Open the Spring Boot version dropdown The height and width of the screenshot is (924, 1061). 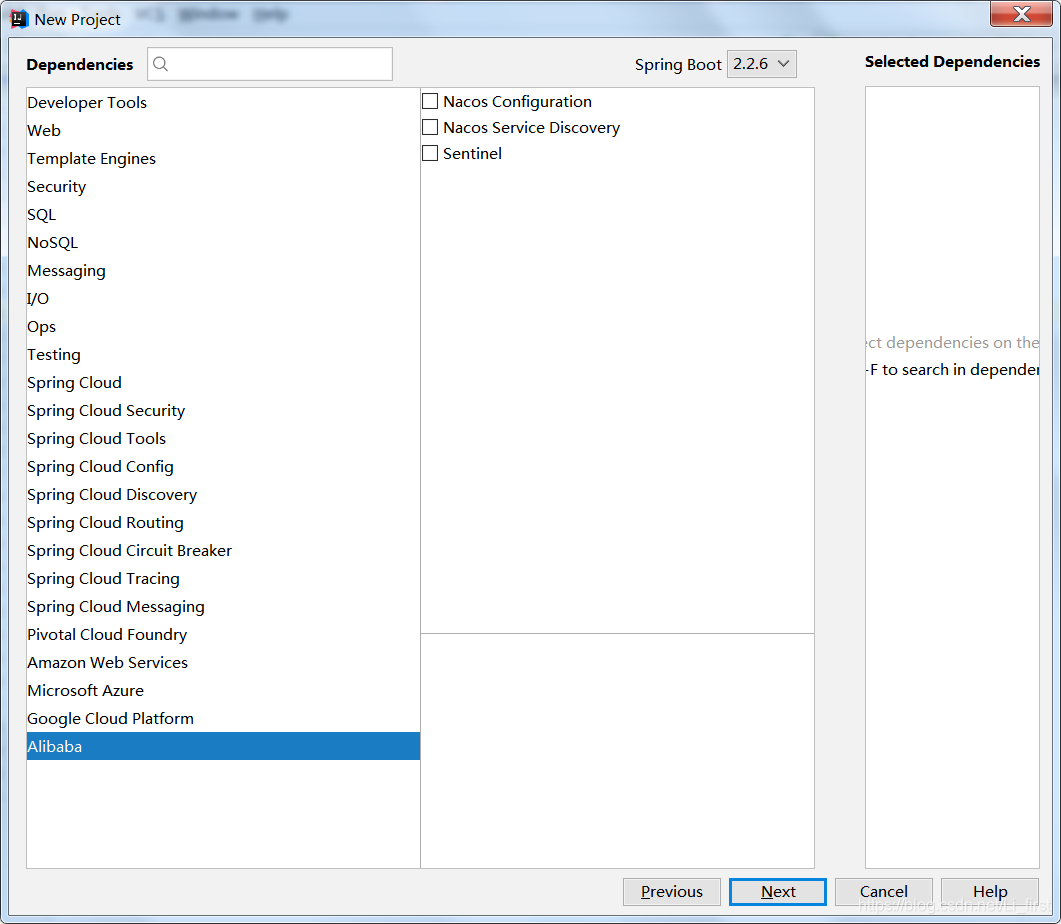[761, 64]
